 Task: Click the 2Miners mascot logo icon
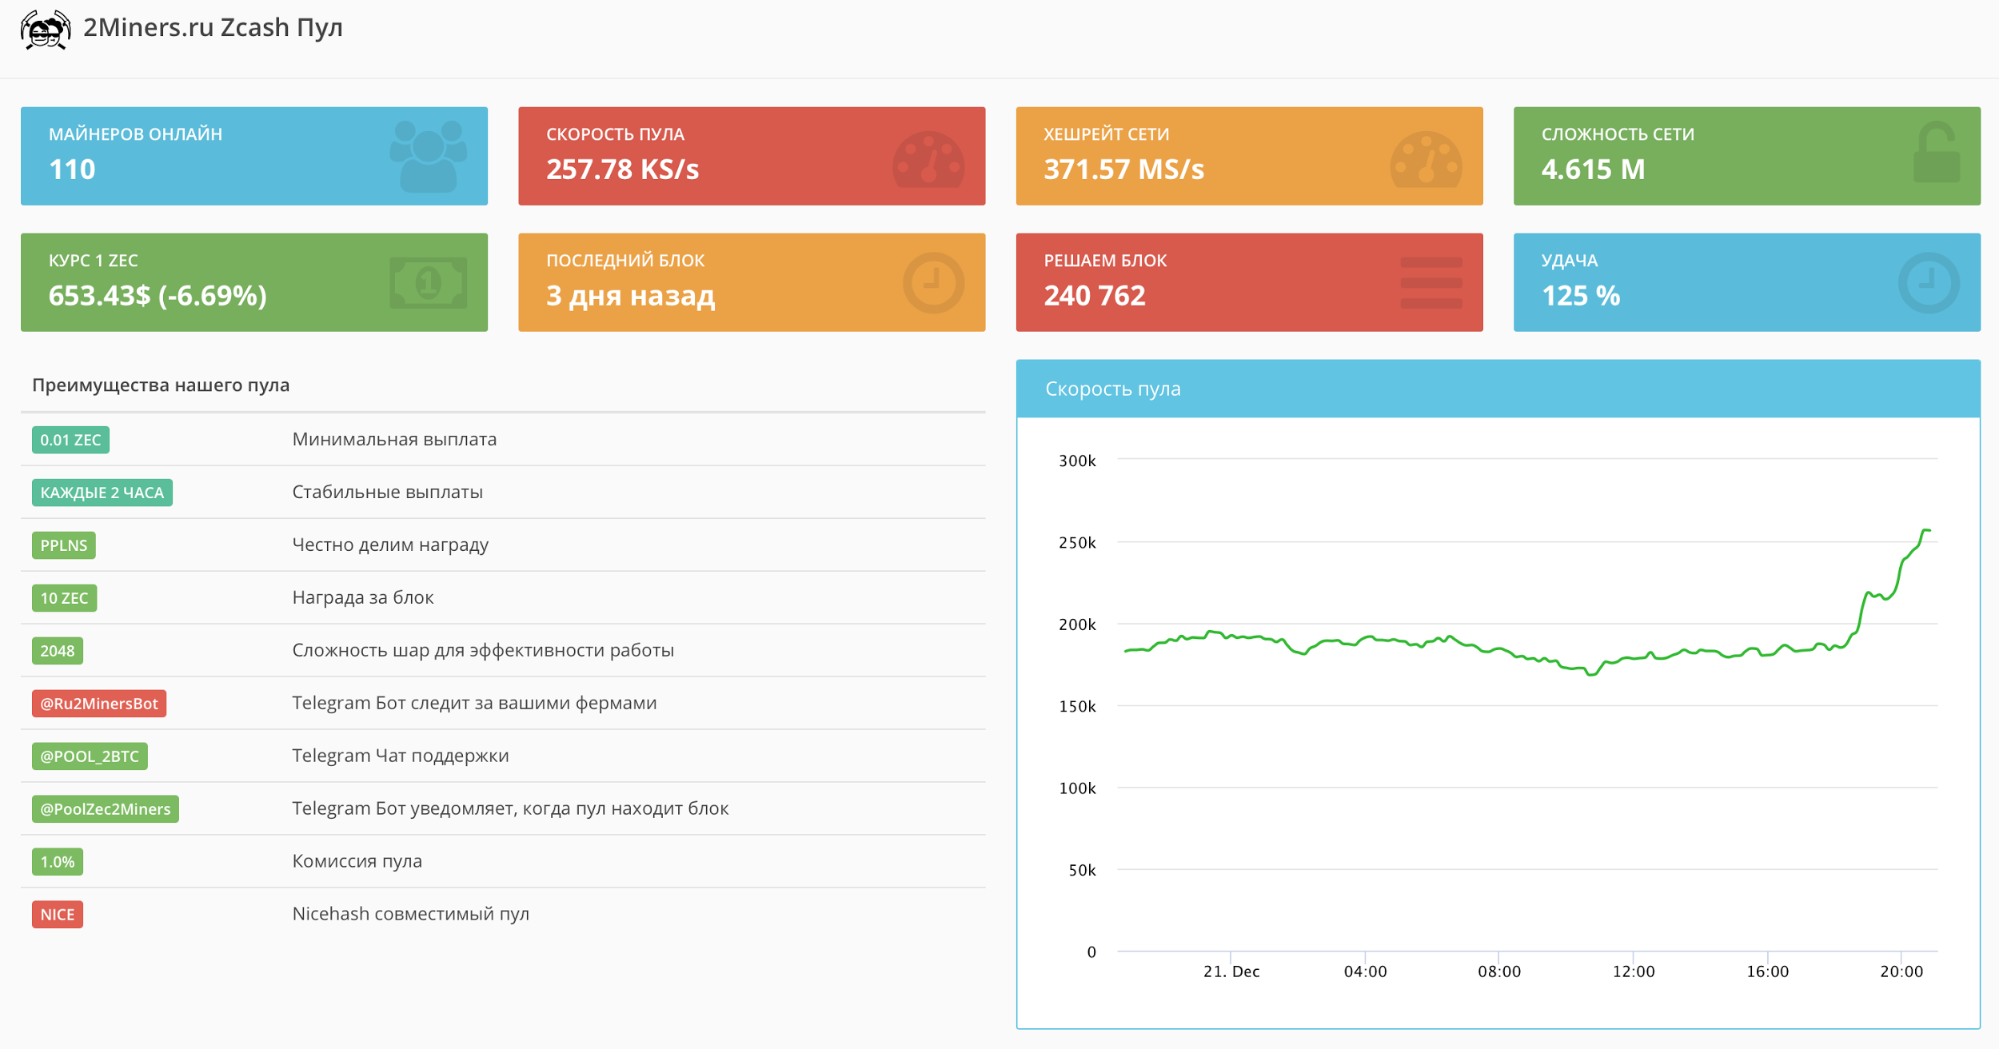point(45,29)
